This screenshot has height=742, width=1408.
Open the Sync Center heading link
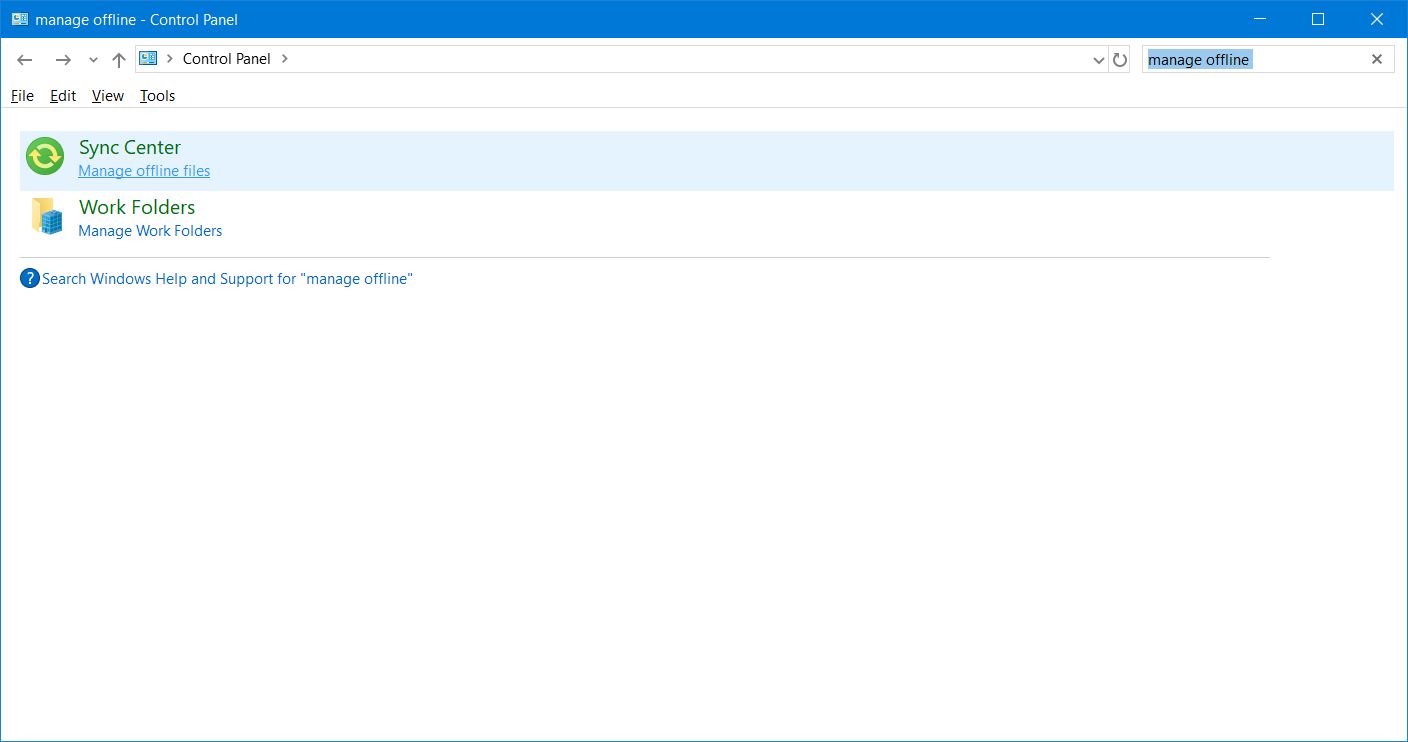[x=130, y=147]
